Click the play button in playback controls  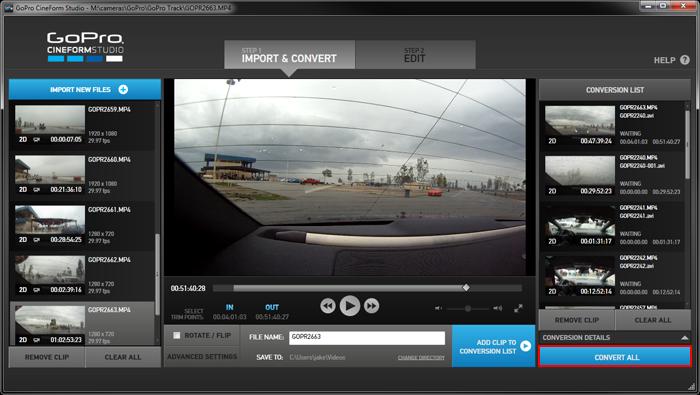350,306
